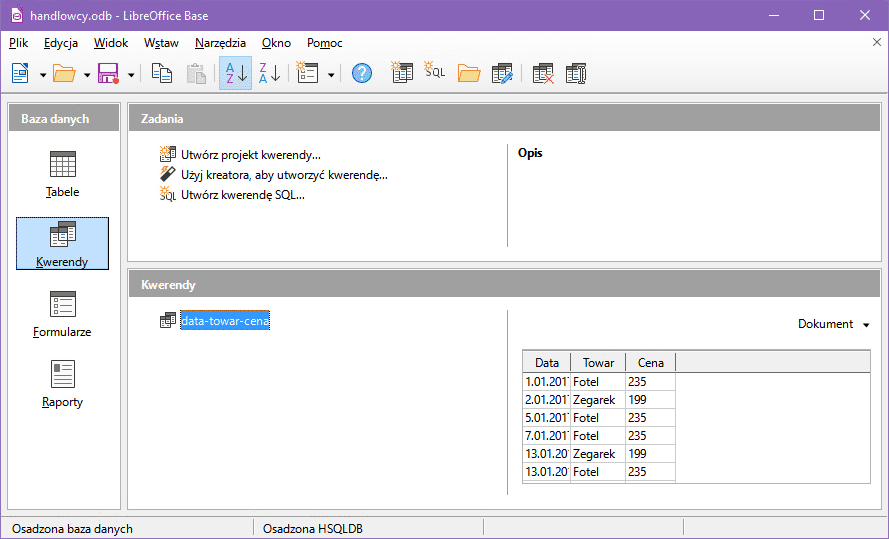Select the data-towar-cena query
Screen dimensions: 889x539
tap(225, 321)
